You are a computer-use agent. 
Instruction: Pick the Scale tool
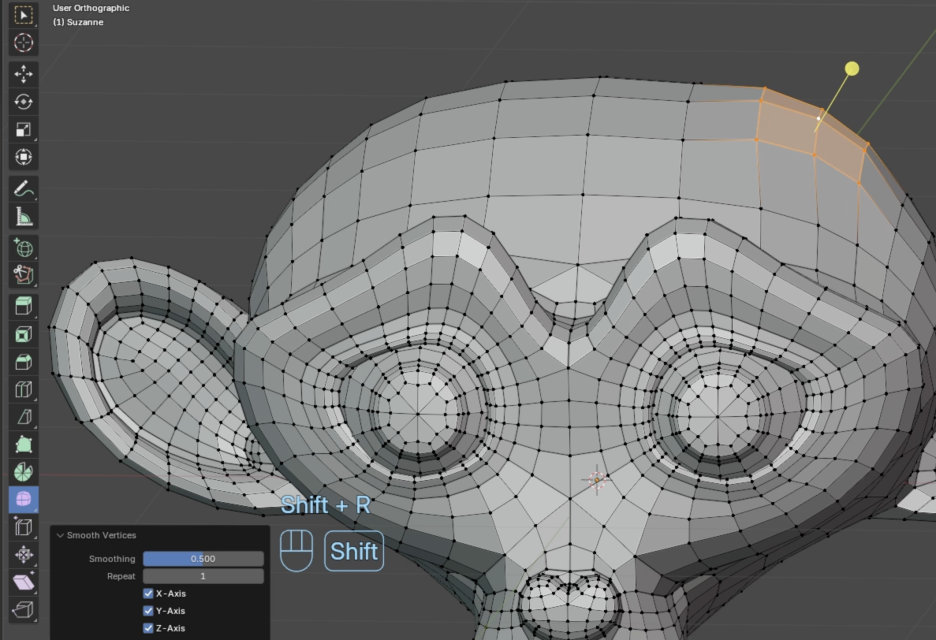tap(23, 130)
